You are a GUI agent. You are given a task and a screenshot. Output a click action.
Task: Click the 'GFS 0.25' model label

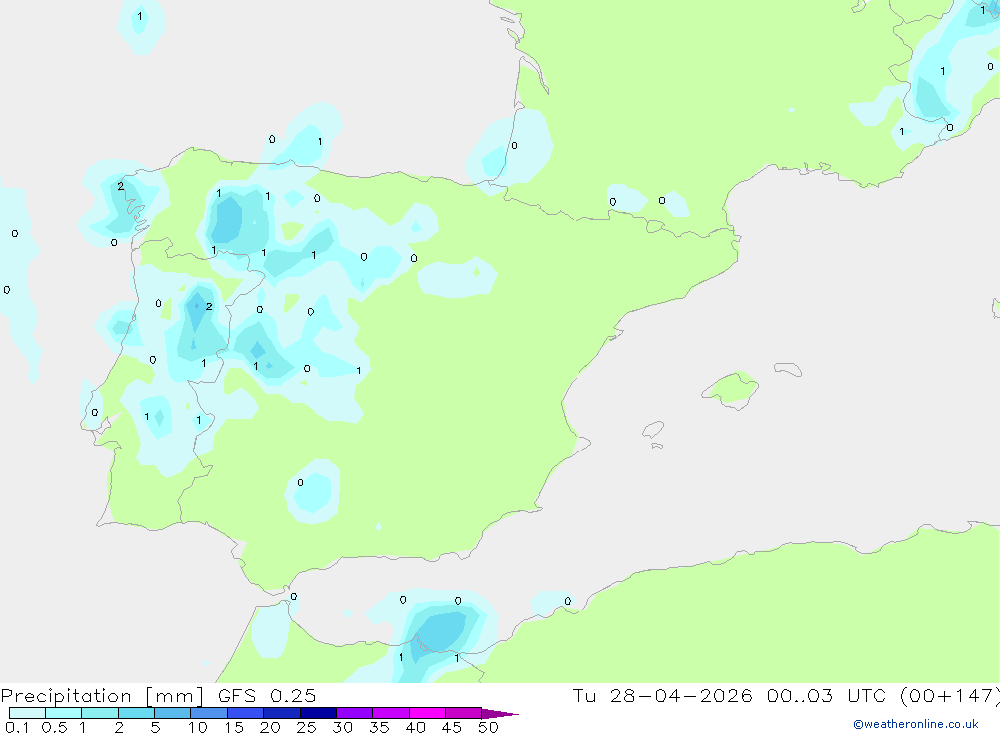(x=267, y=695)
